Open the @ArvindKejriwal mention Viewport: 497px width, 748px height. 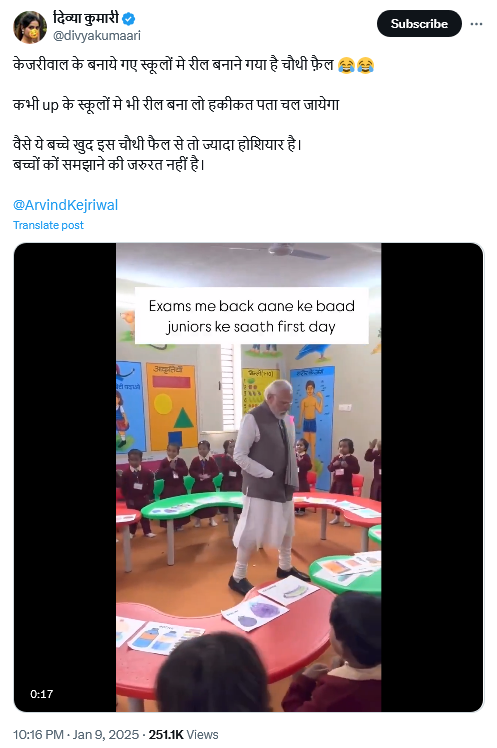(65, 205)
